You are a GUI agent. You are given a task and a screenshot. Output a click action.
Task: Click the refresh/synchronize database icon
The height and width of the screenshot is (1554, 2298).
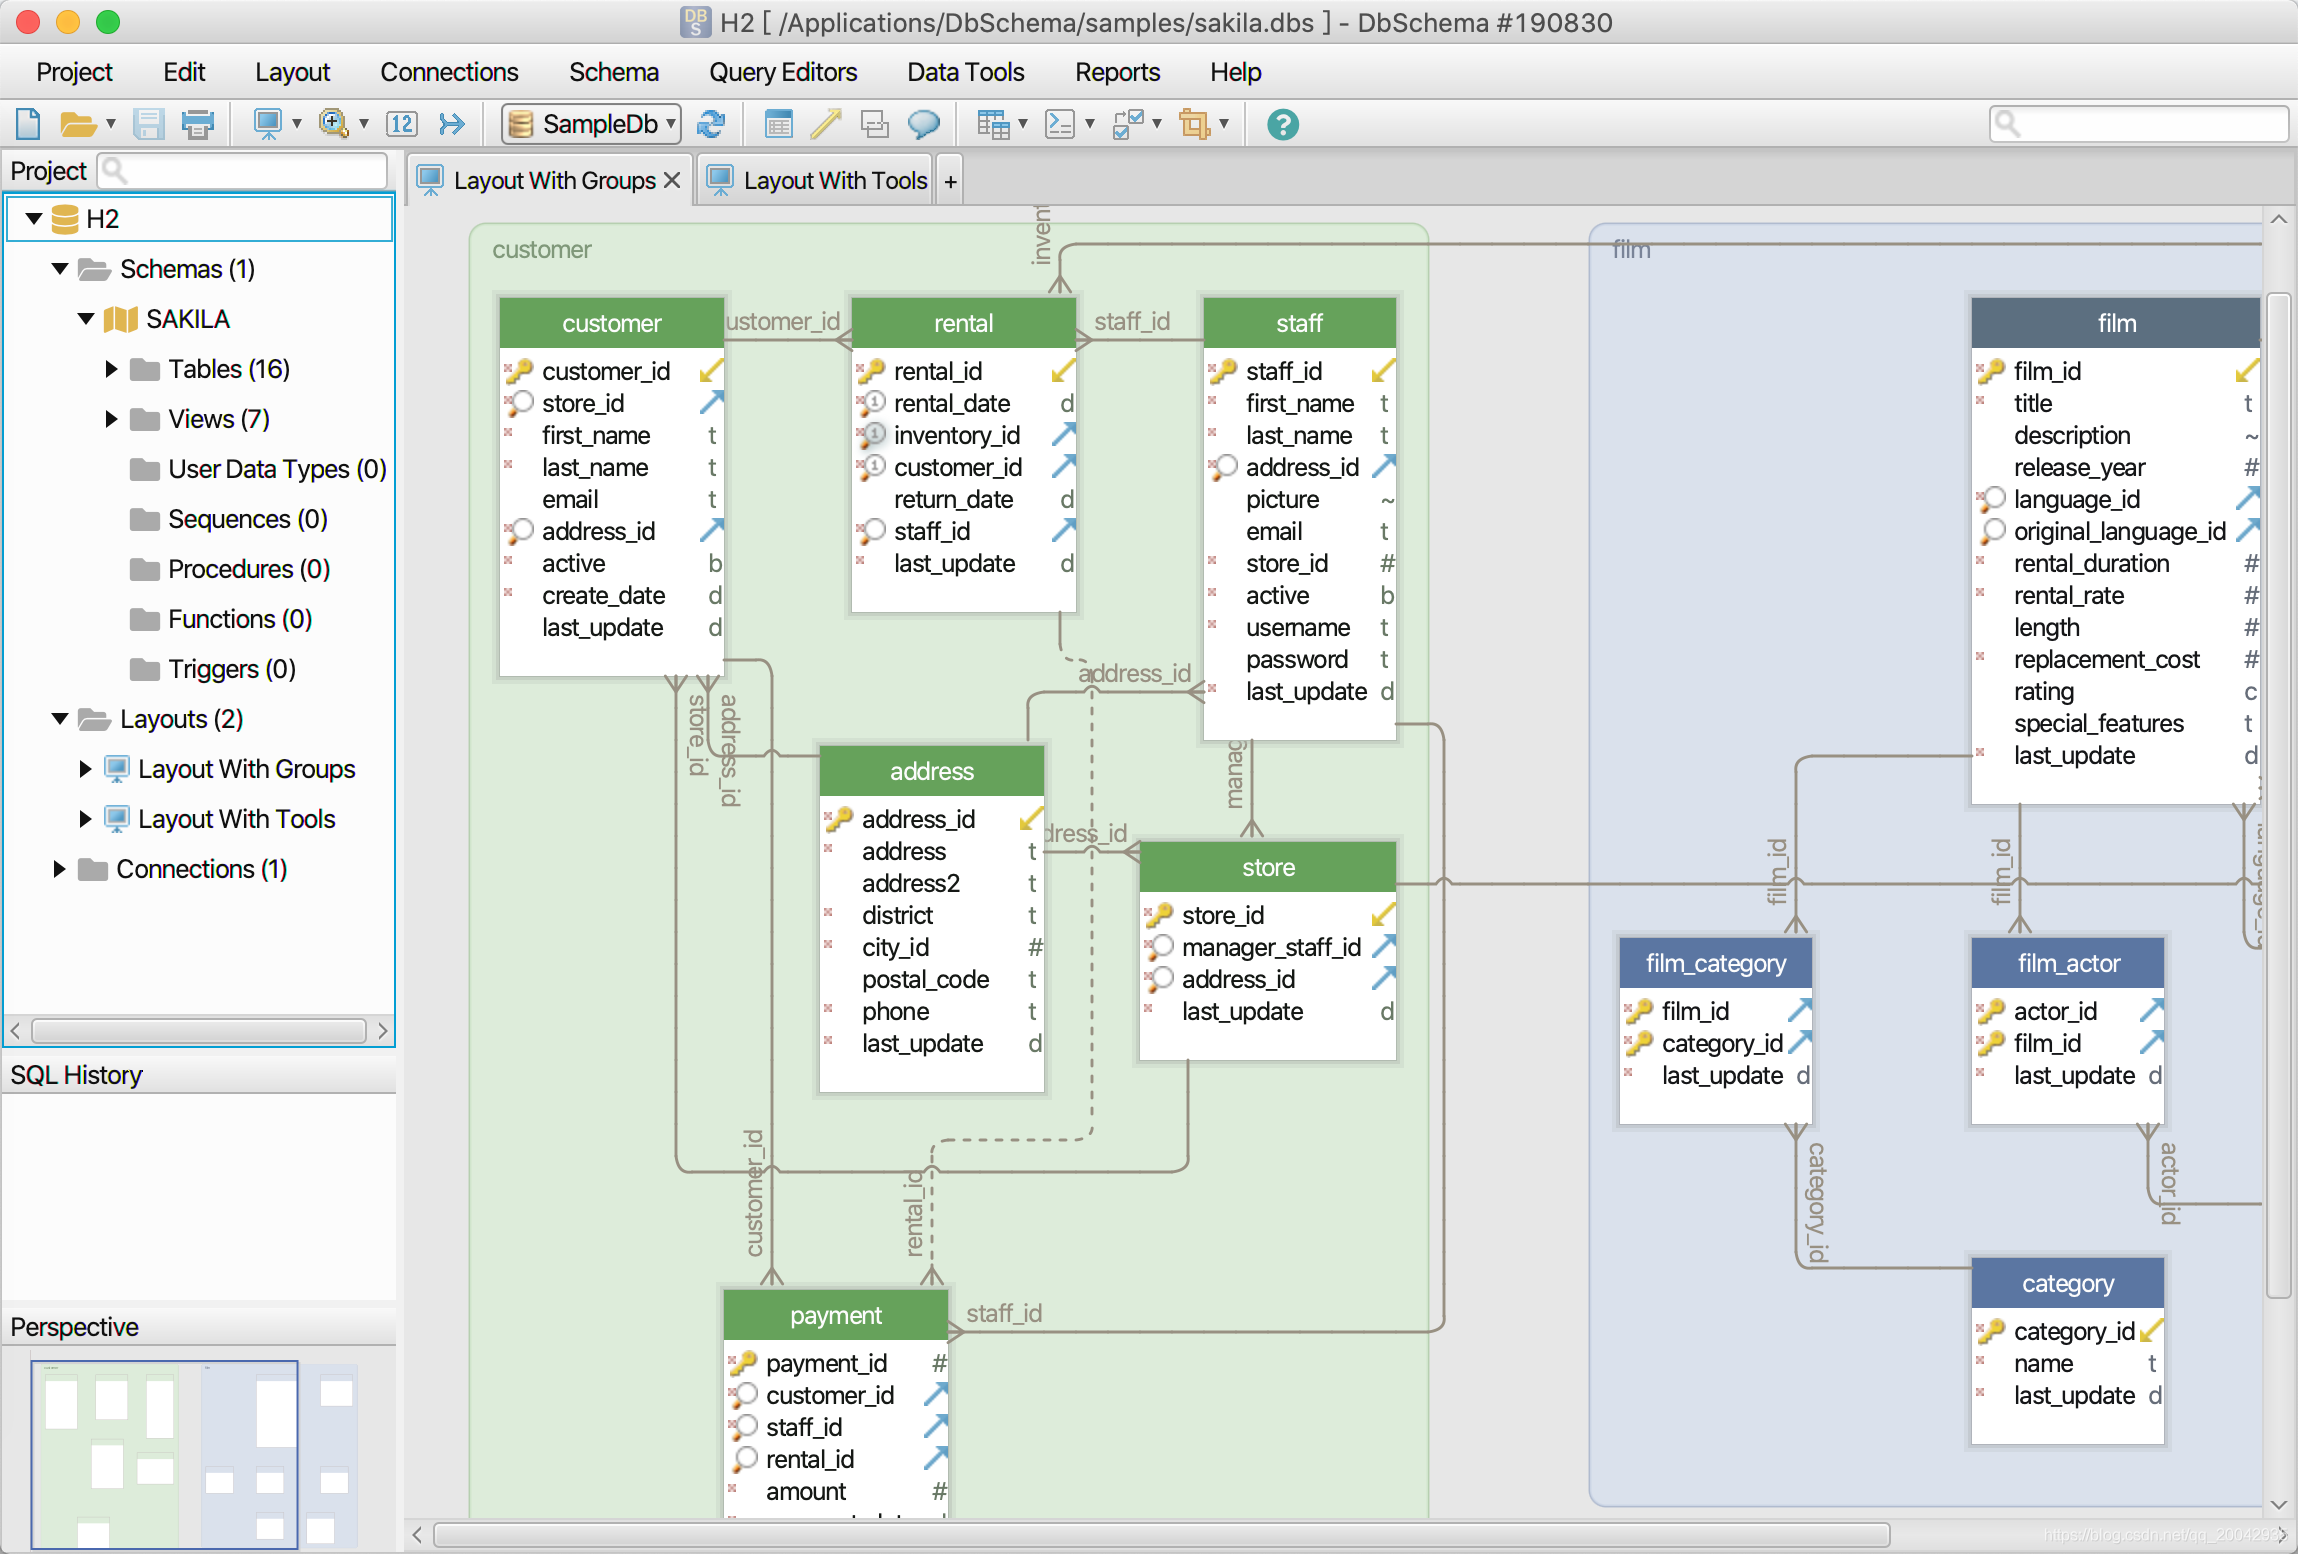click(x=709, y=125)
